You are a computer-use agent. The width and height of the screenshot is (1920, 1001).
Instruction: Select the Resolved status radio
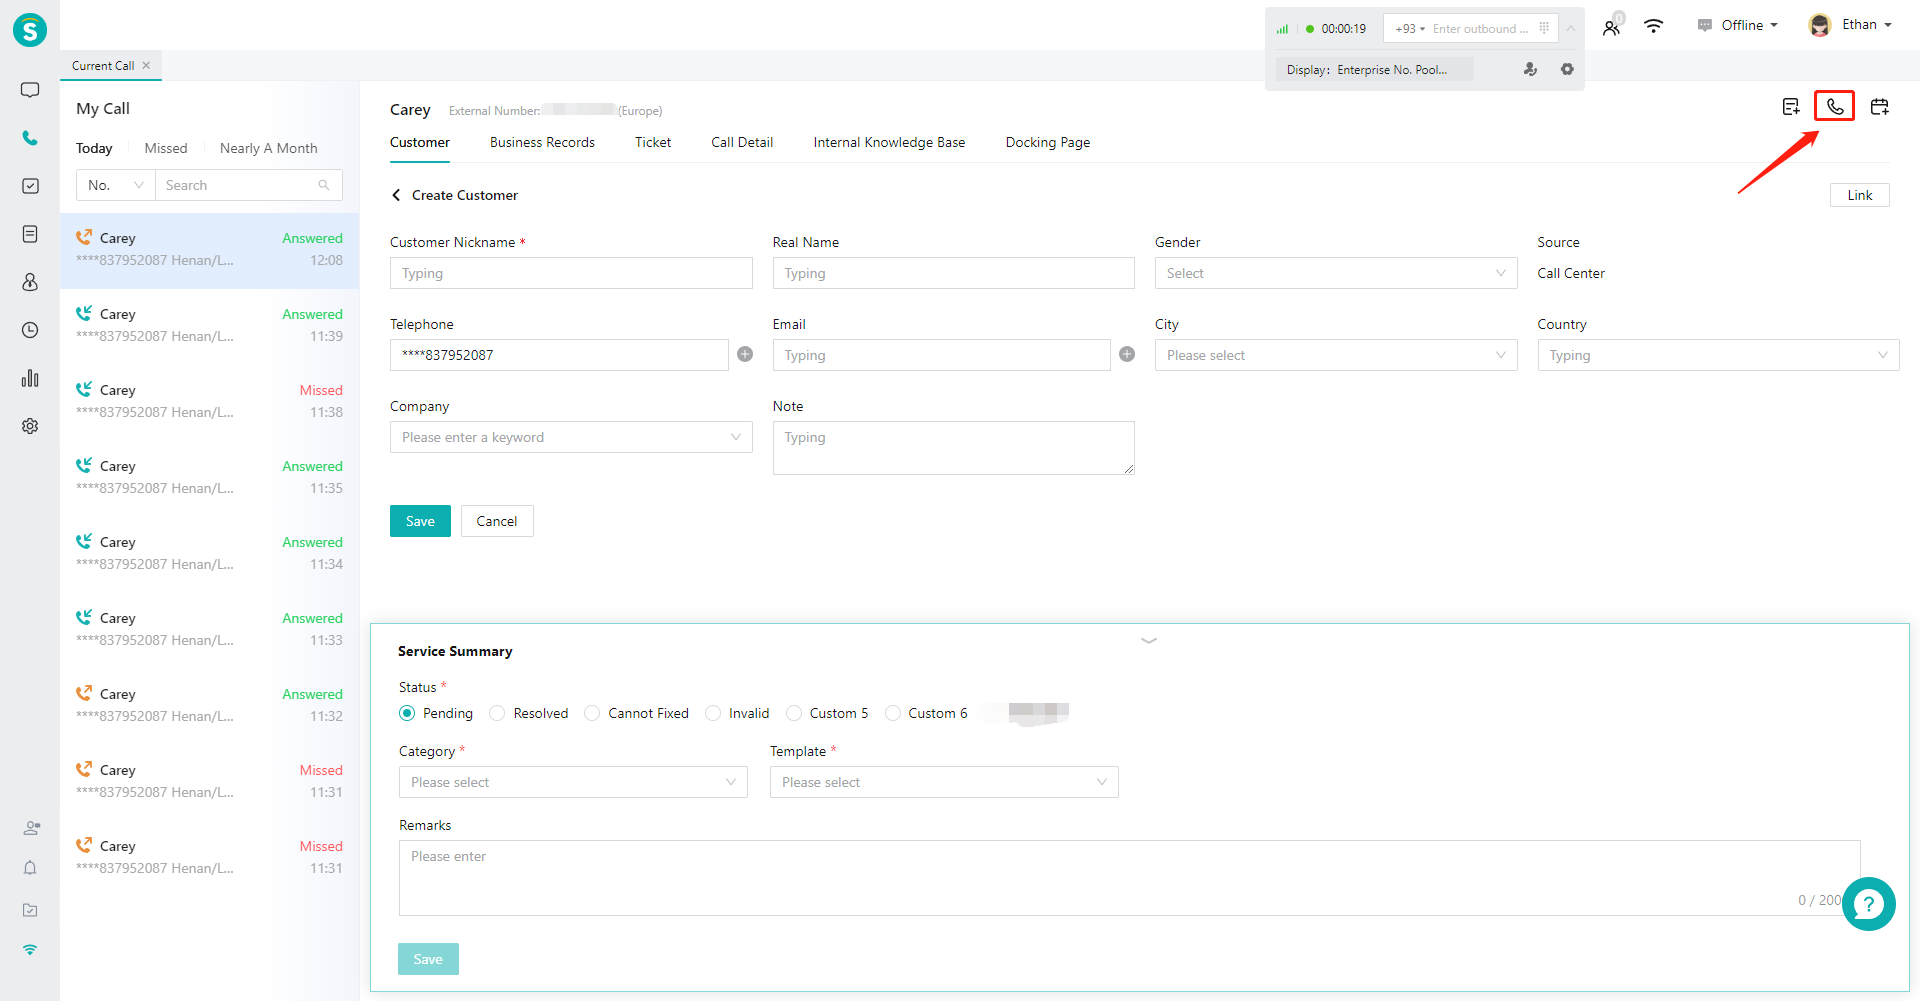coord(497,713)
